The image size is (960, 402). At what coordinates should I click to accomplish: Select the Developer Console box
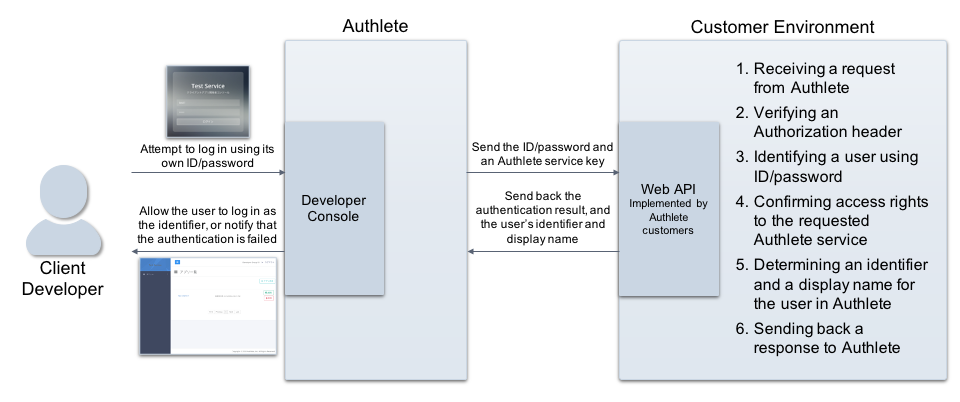pyautogui.click(x=334, y=208)
